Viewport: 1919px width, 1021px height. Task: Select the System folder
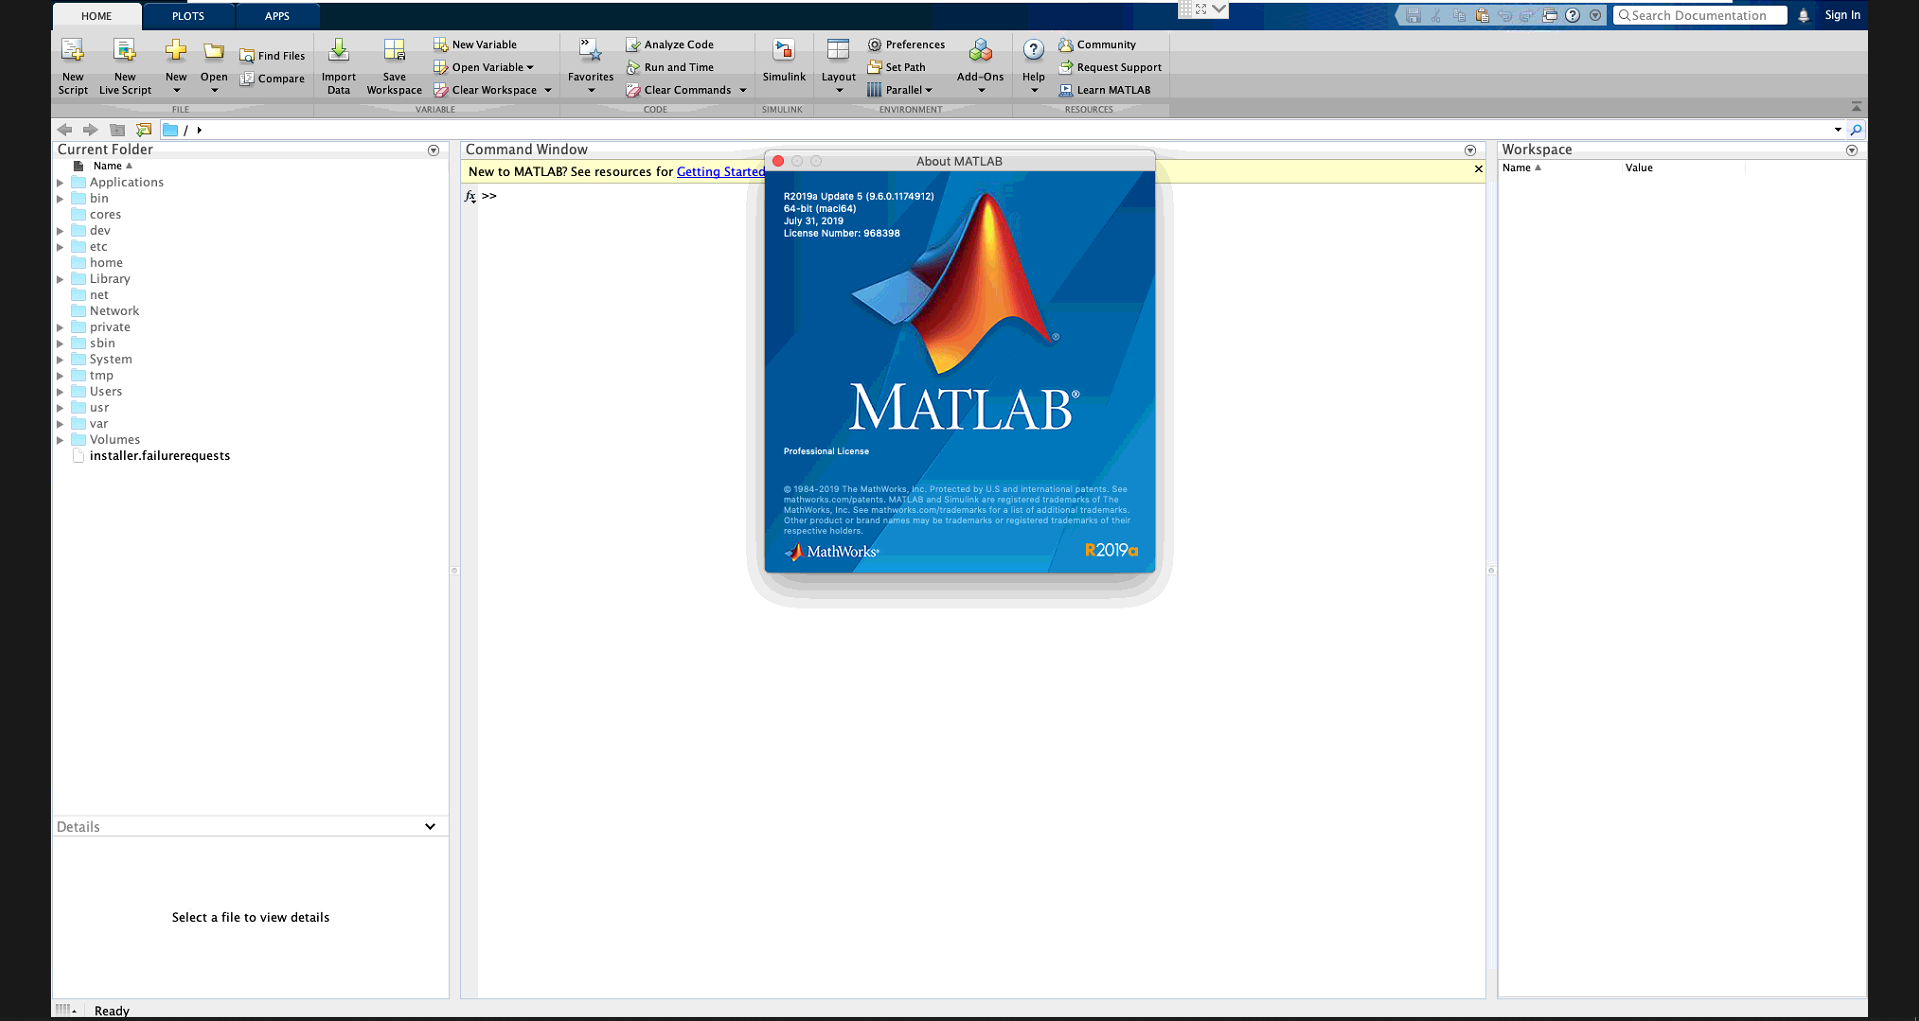coord(110,359)
